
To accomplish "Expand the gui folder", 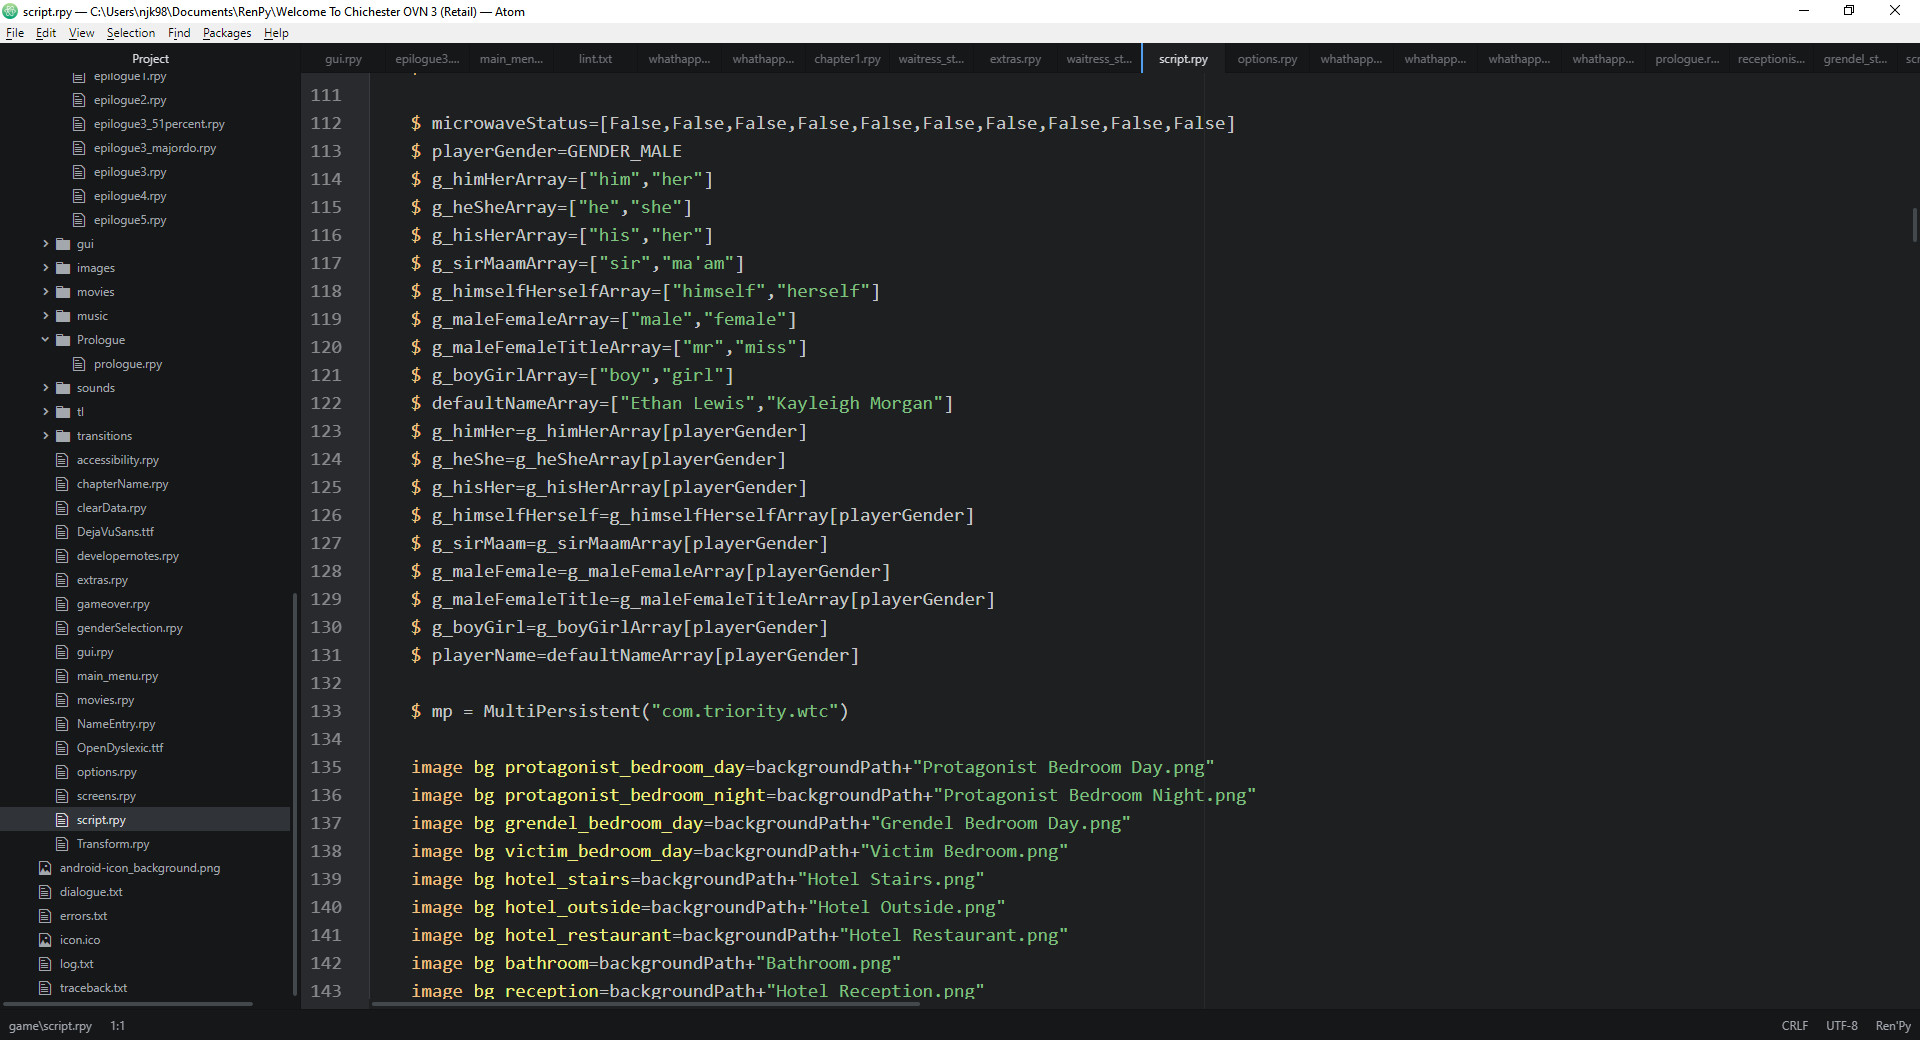I will [x=44, y=243].
